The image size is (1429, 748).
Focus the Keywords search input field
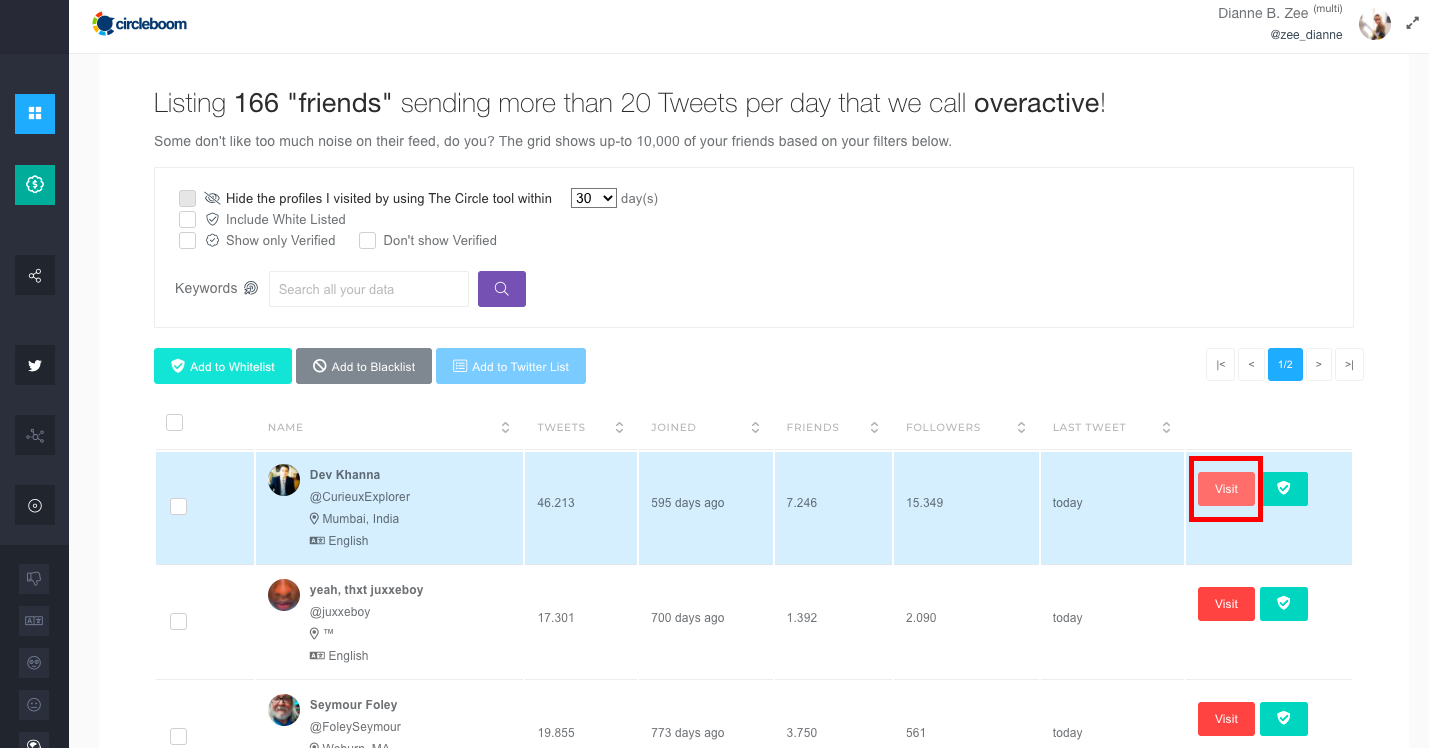click(368, 289)
